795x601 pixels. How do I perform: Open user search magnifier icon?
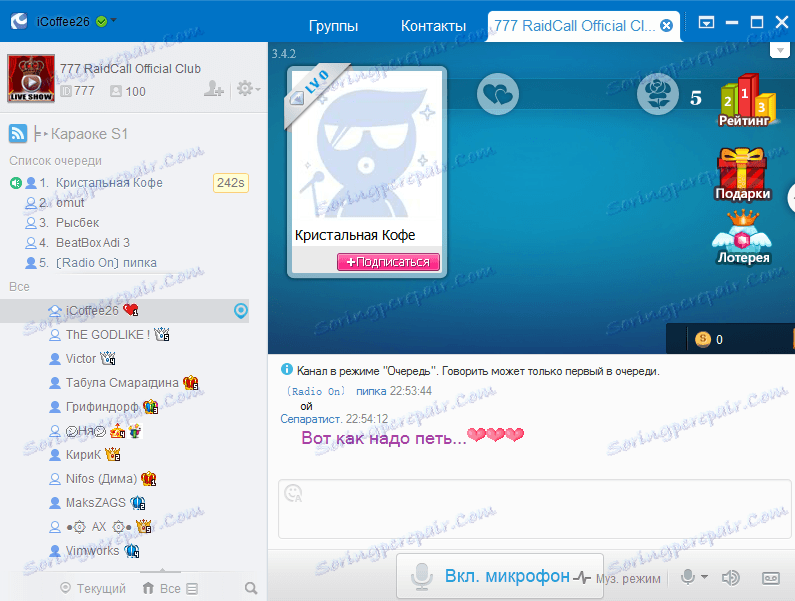tap(250, 588)
